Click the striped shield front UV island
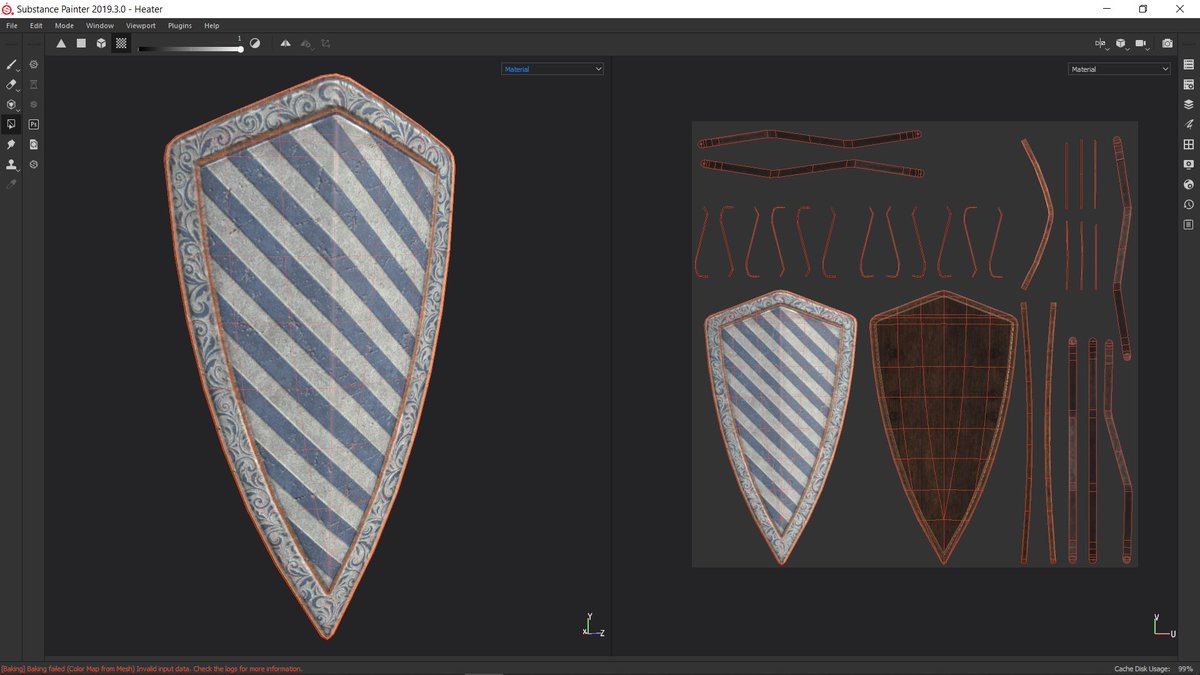The height and width of the screenshot is (675, 1200). point(780,426)
